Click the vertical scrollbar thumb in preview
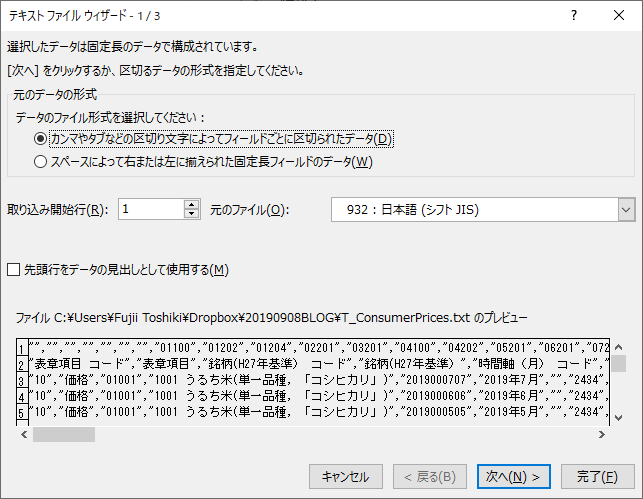Viewport: 643px width, 499px height. point(619,363)
